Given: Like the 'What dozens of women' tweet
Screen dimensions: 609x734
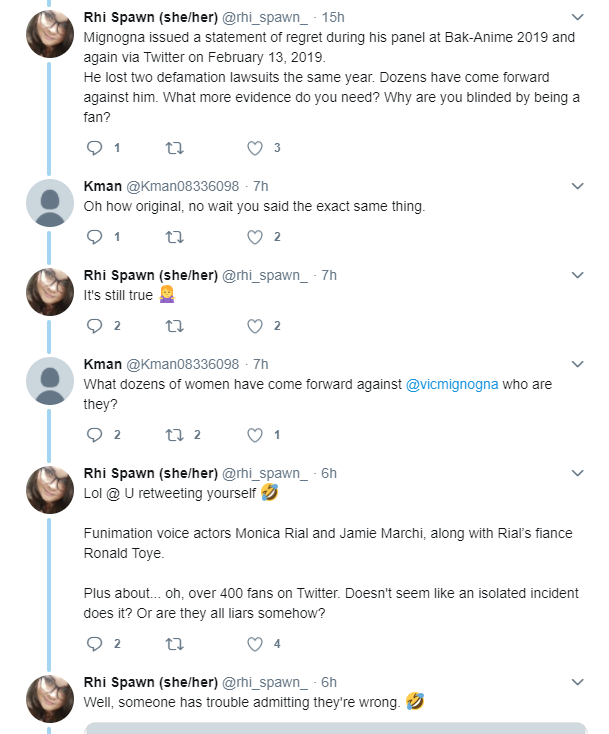Looking at the screenshot, I should click(x=255, y=435).
